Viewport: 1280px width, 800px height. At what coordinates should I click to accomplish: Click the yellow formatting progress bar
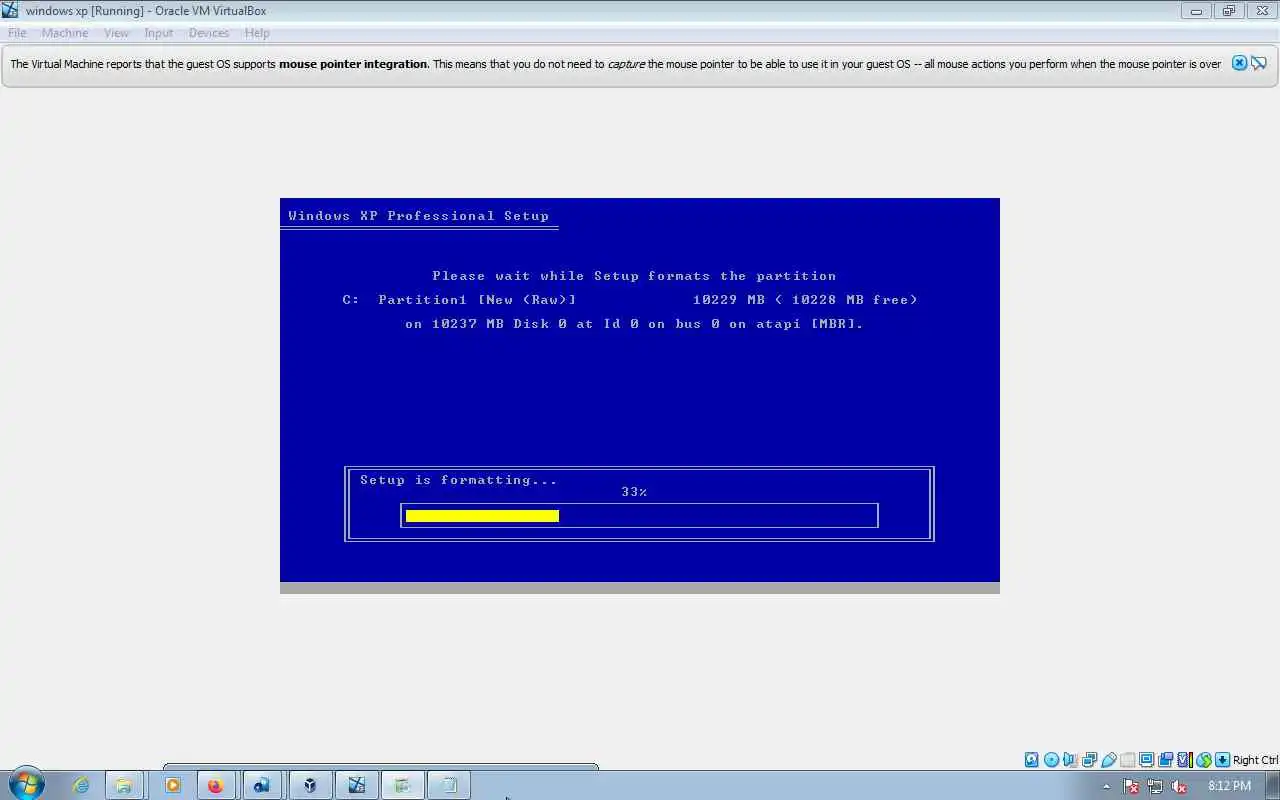tap(482, 516)
